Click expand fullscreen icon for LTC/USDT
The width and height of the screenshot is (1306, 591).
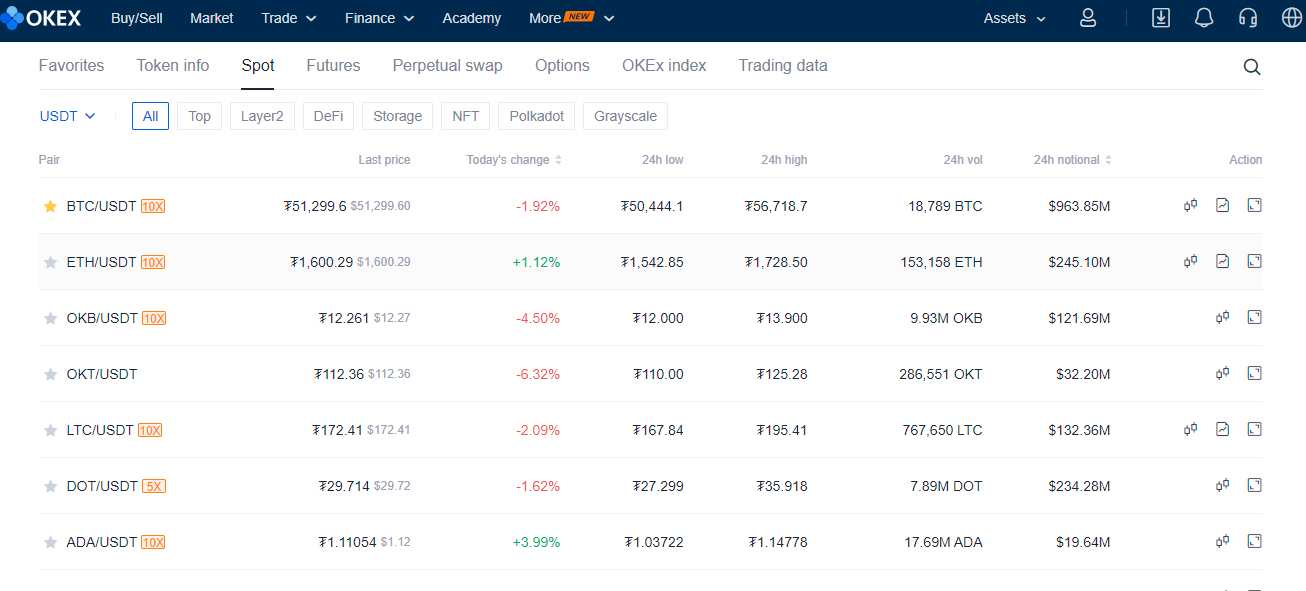(1254, 429)
